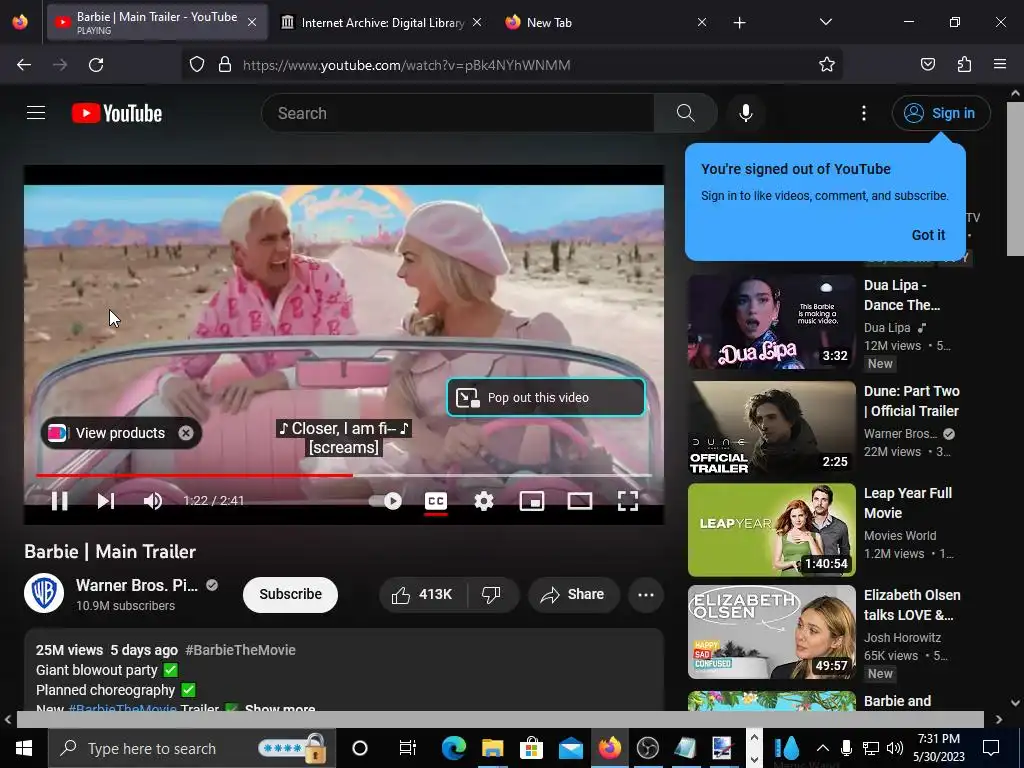Screen dimensions: 1024x768
Task: Skip to next video button
Action: [106, 501]
